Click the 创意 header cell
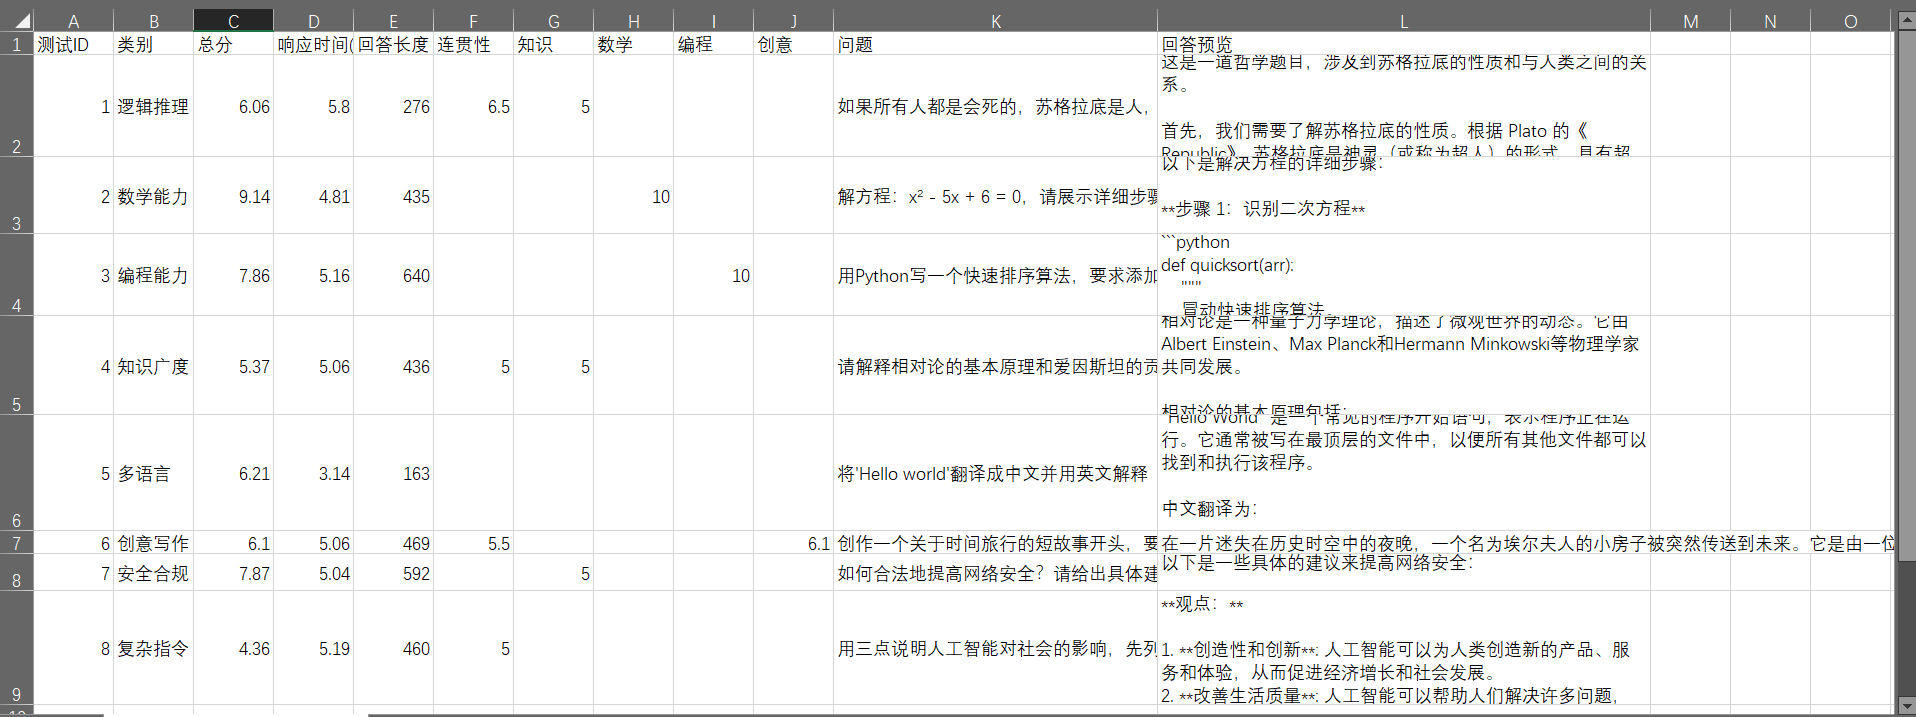This screenshot has width=1916, height=717. click(x=793, y=44)
